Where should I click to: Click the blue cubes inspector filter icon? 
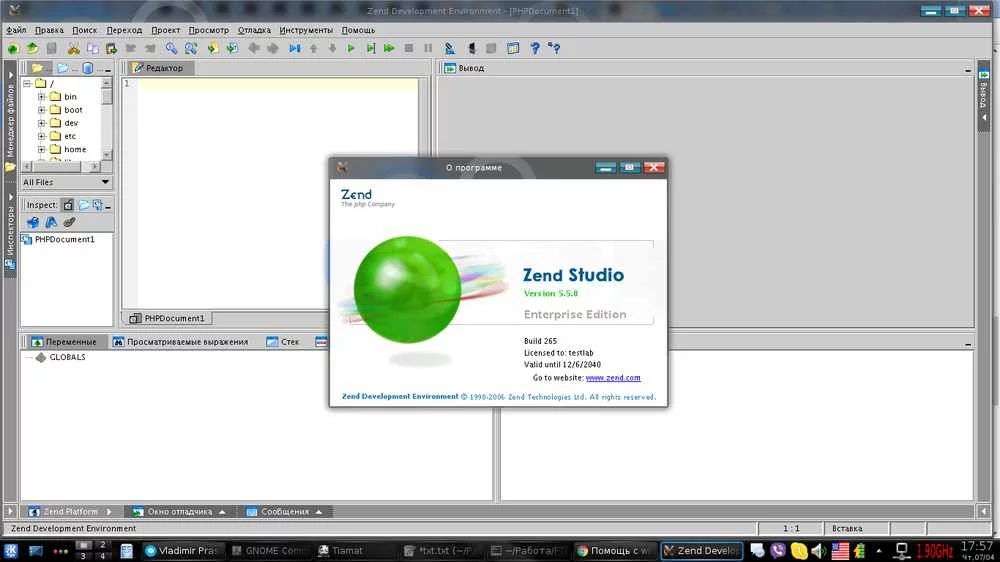tap(33, 222)
